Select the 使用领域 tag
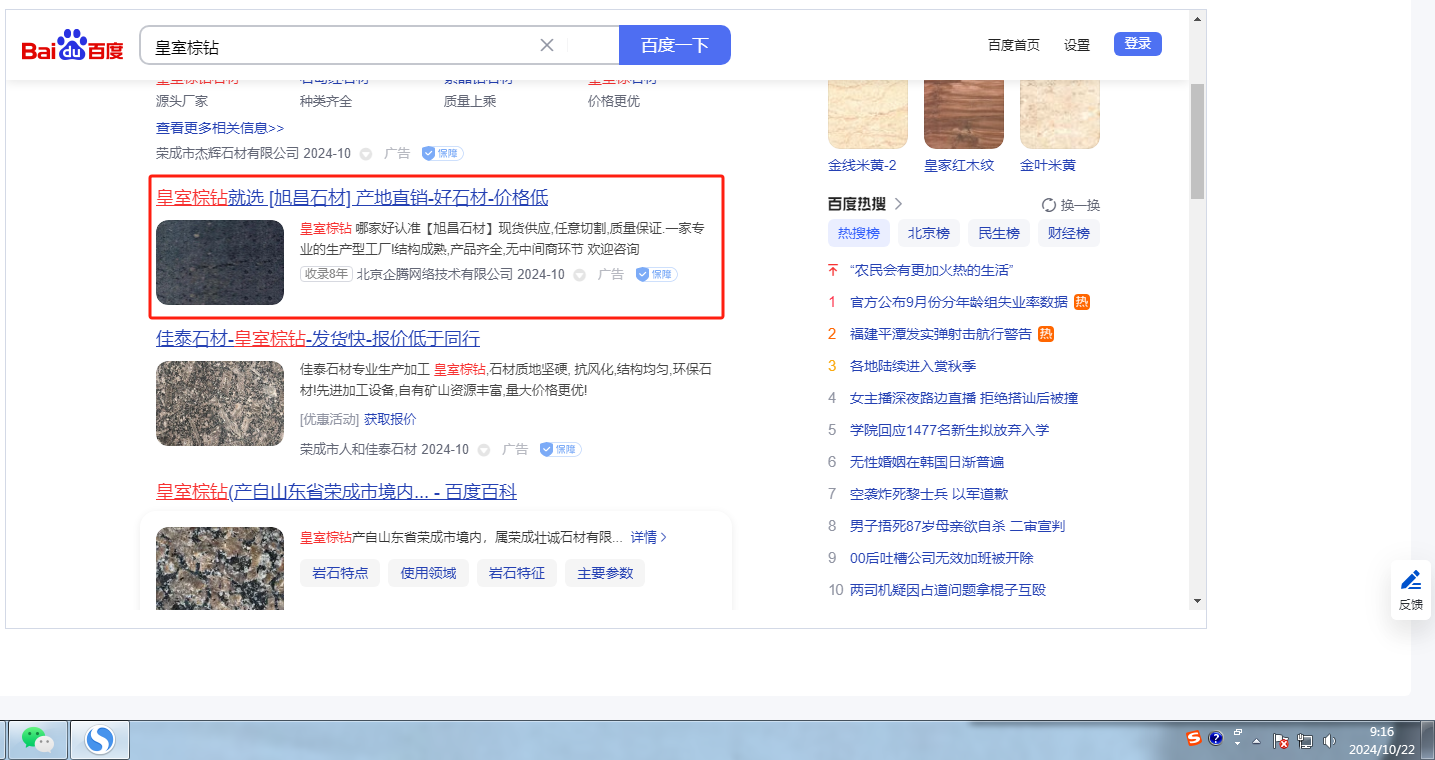Viewport: 1435px width, 760px height. (428, 573)
